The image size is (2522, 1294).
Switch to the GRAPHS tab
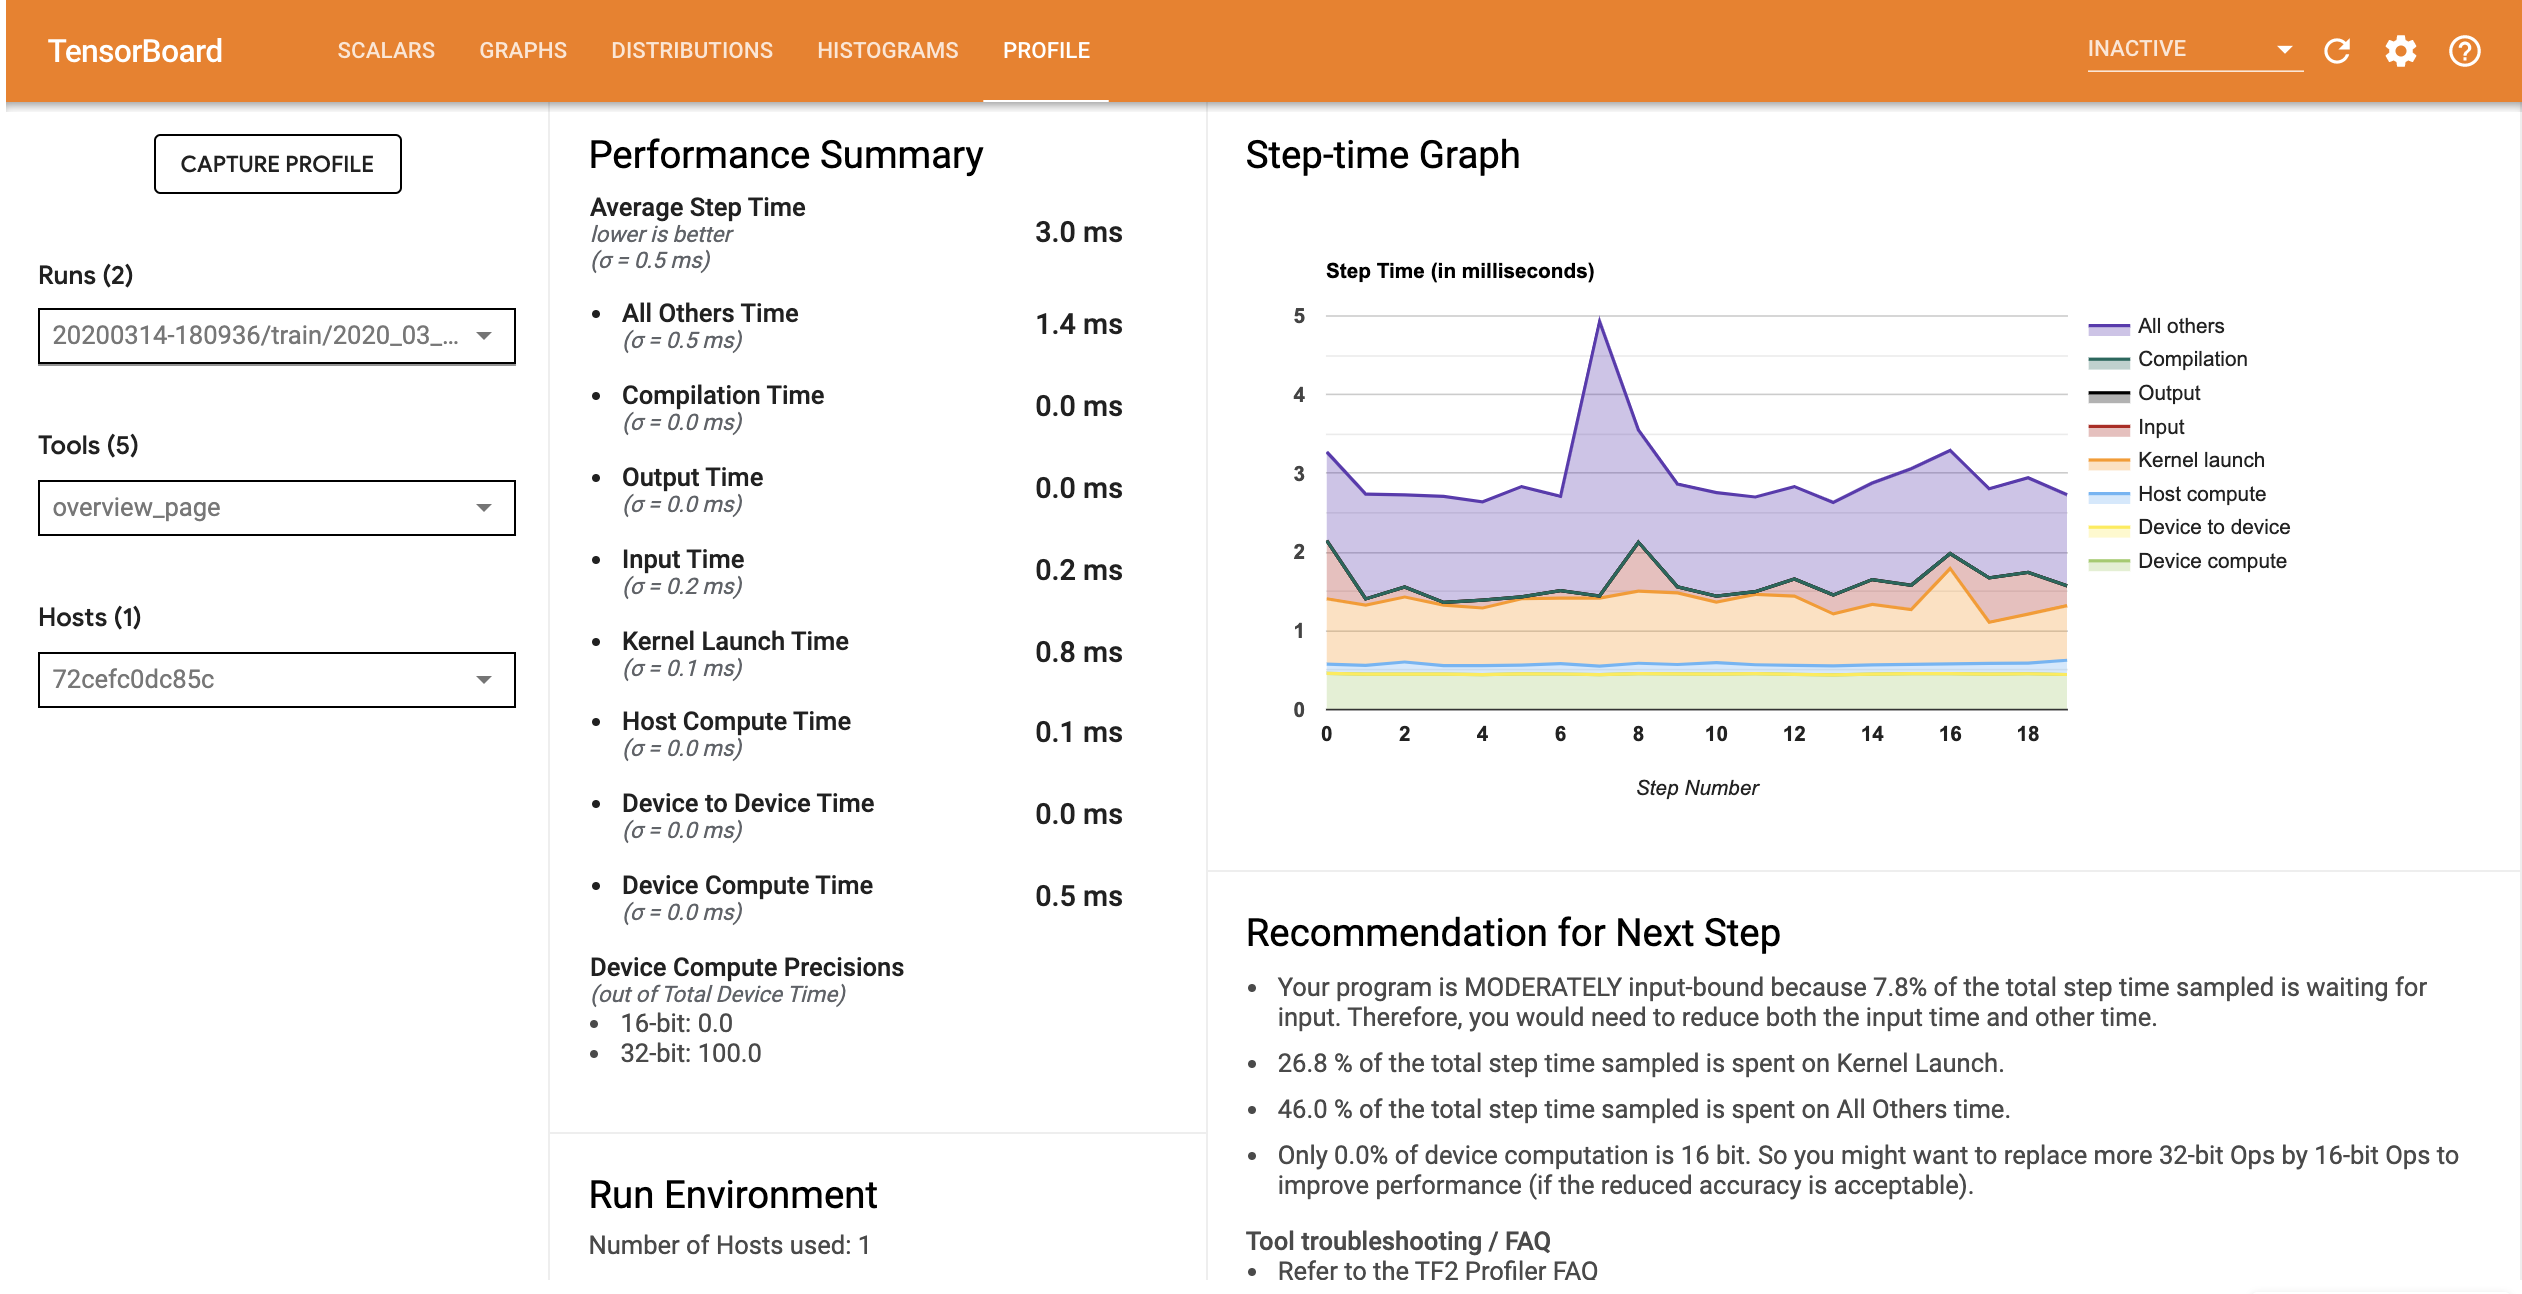[x=522, y=51]
